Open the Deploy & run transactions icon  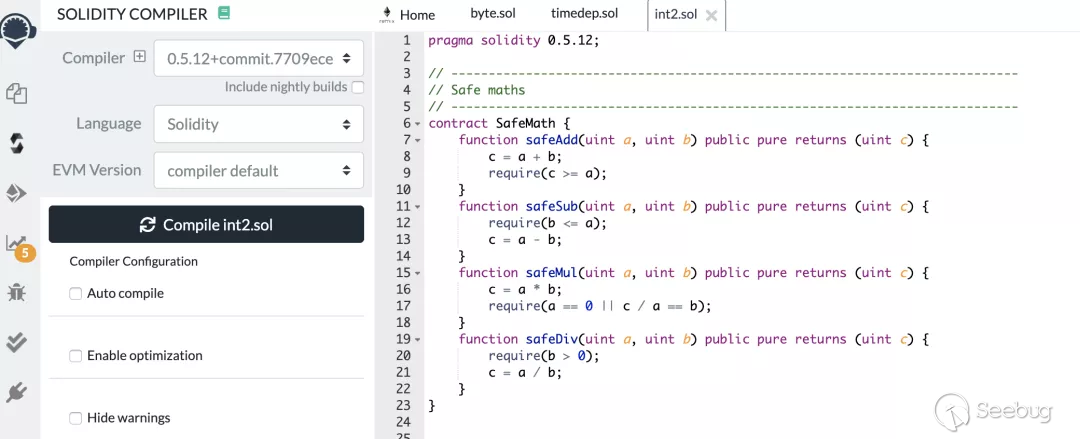(x=16, y=193)
